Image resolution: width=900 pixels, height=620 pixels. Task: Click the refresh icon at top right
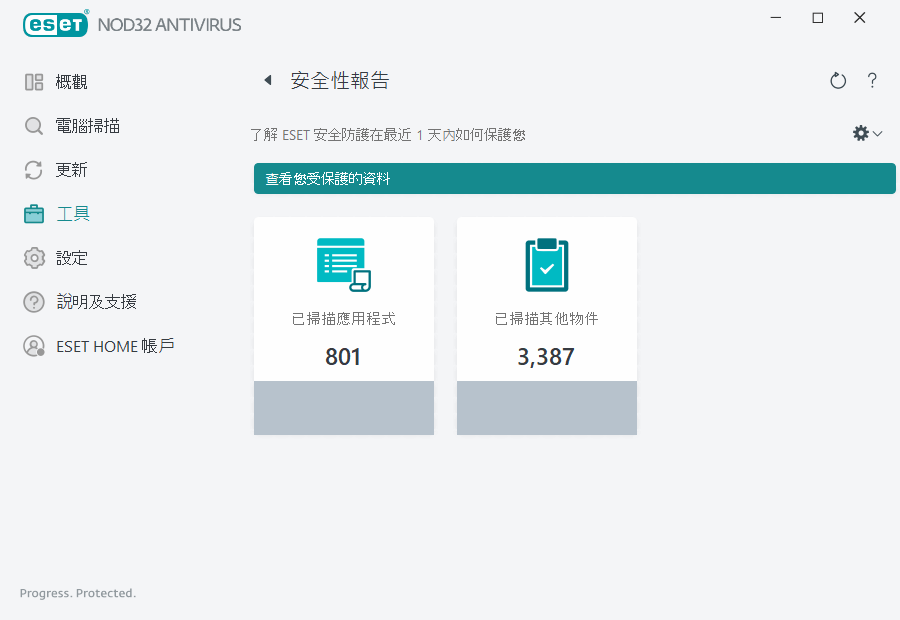tap(838, 80)
